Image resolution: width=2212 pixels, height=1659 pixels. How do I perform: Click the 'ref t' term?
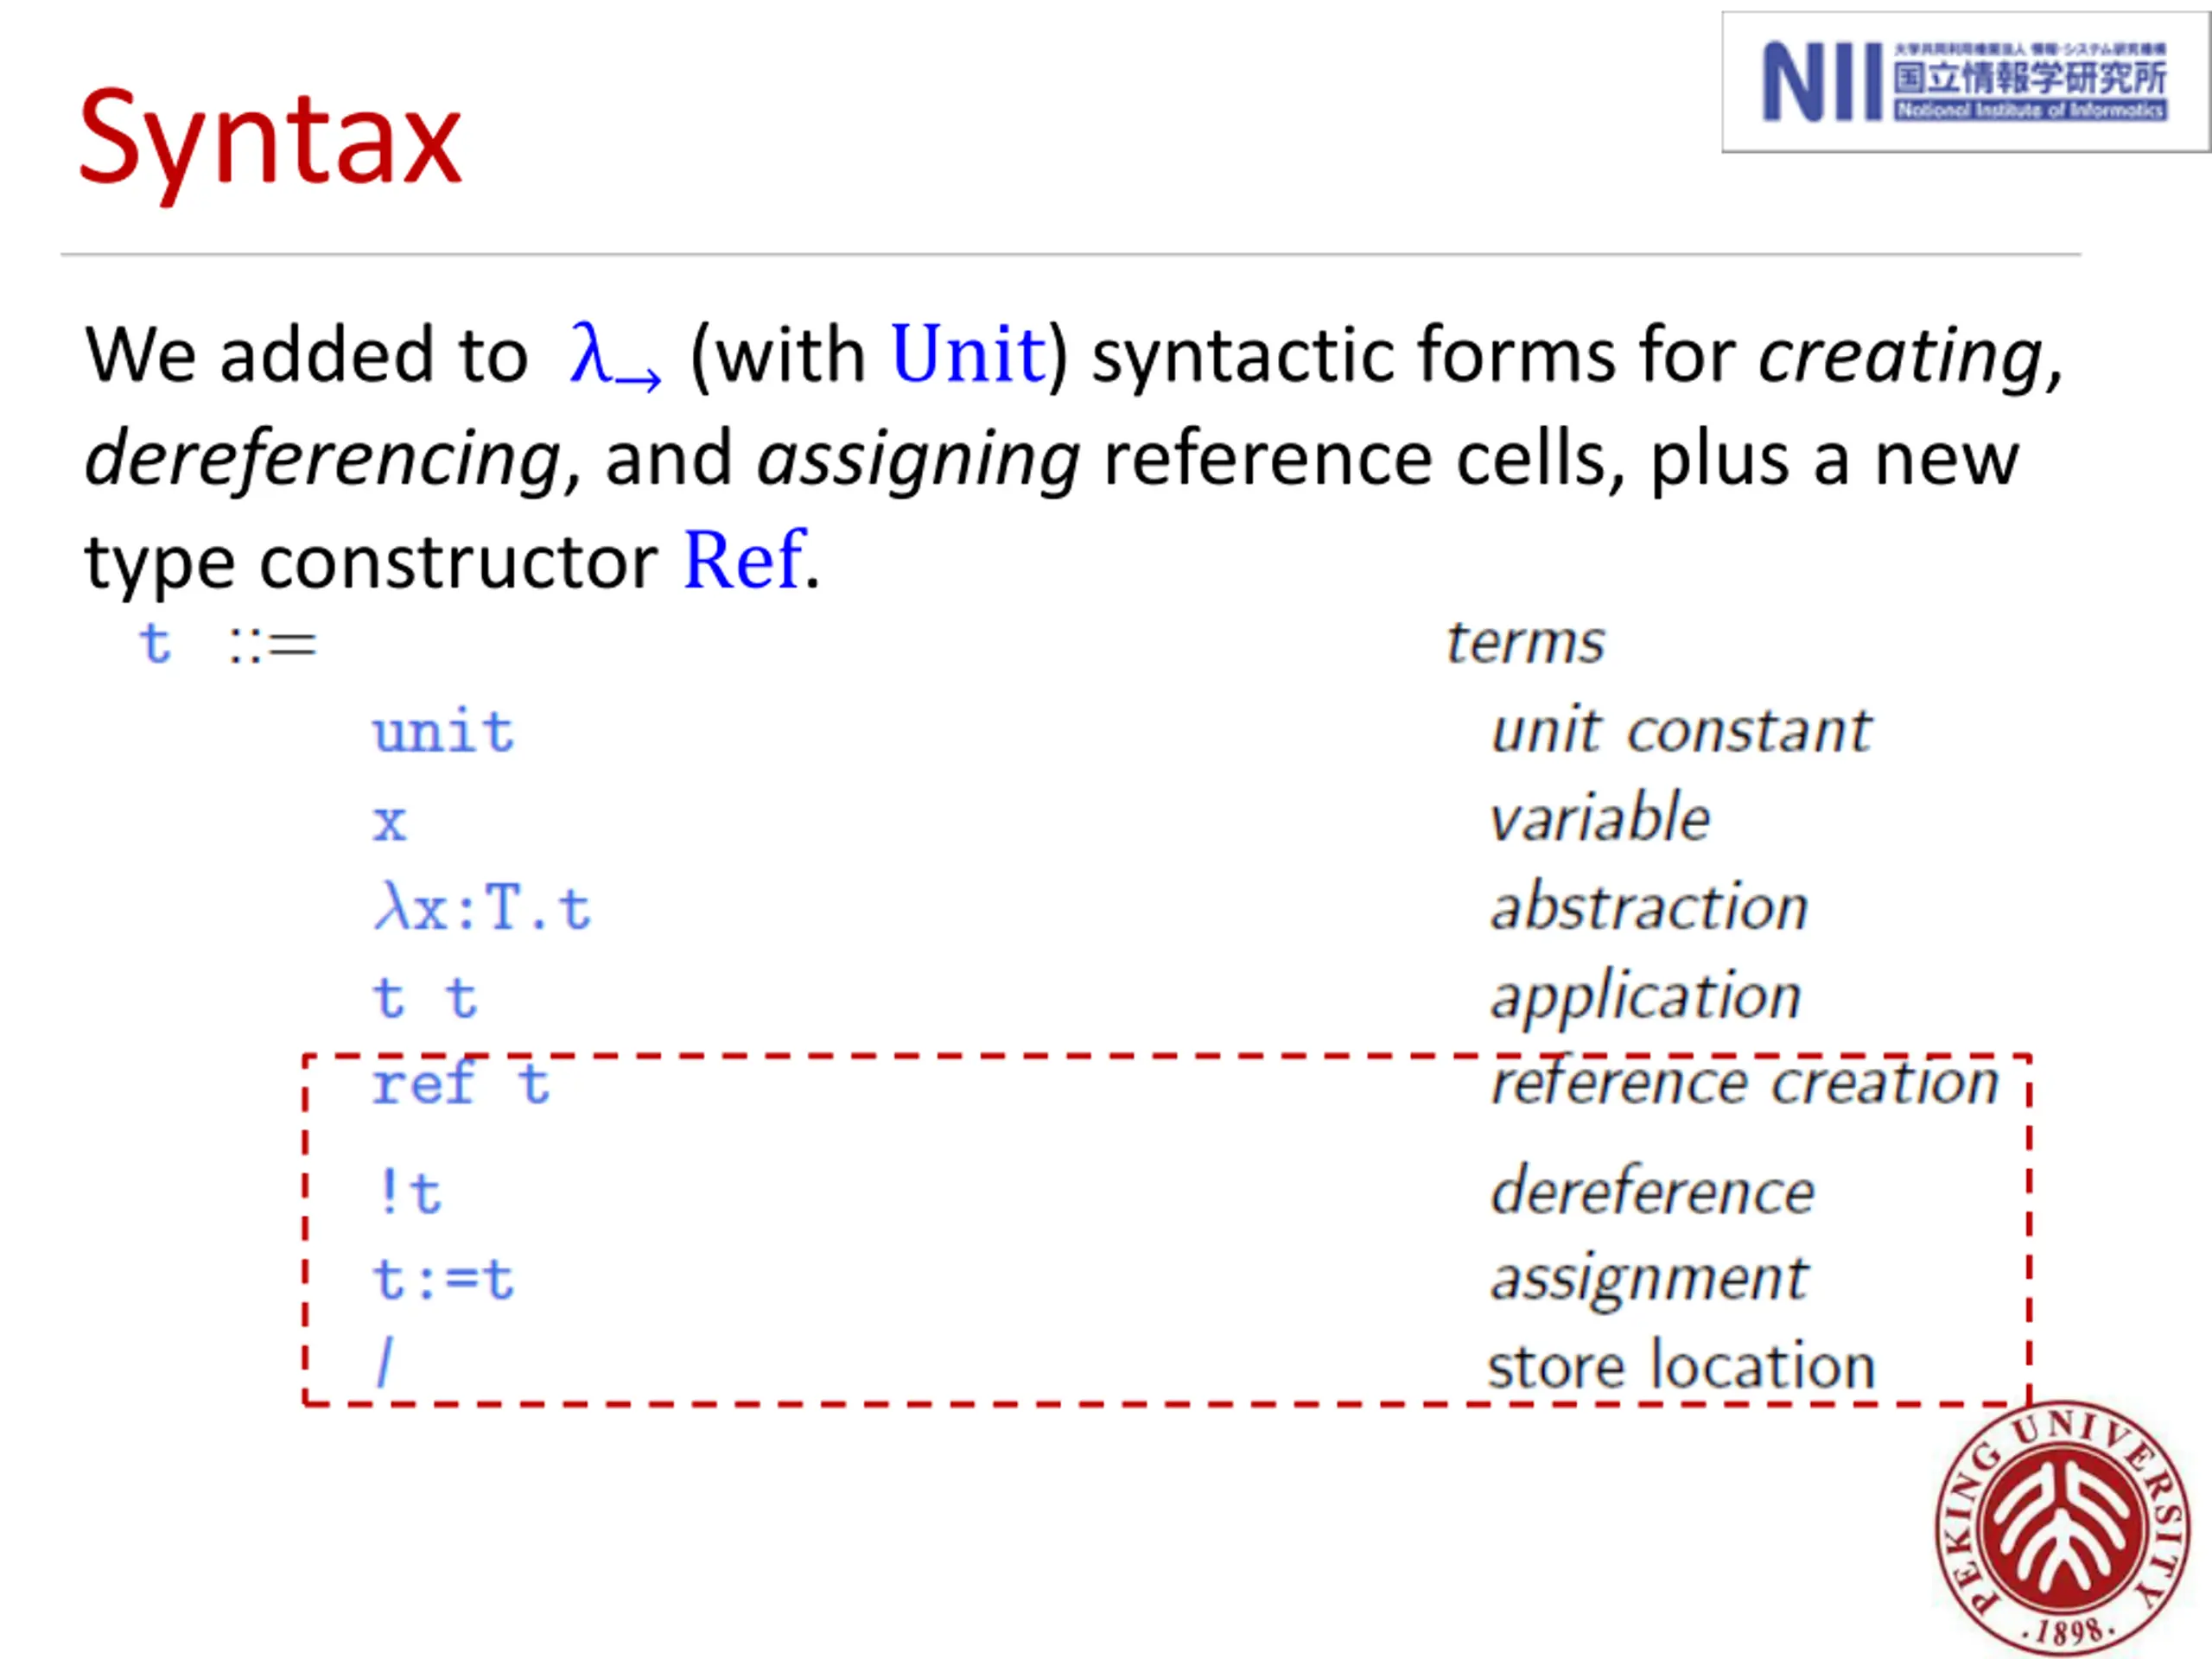coord(460,1083)
